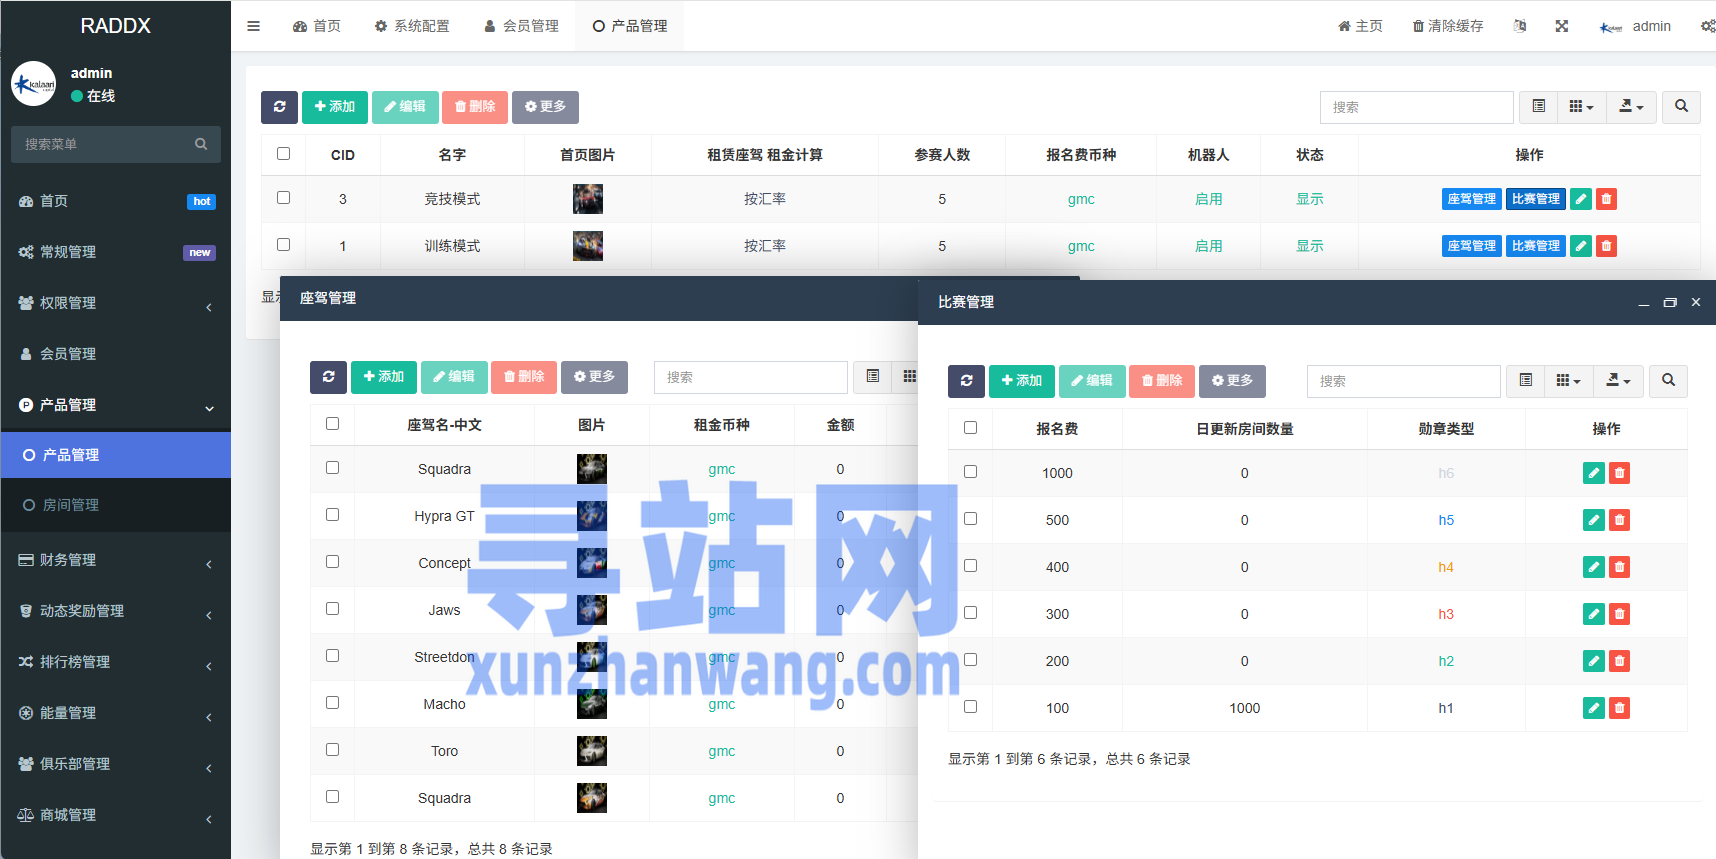Screen dimensions: 1716x859
Task: Click gmc currency link in 竞技模式 row
Action: (1081, 199)
